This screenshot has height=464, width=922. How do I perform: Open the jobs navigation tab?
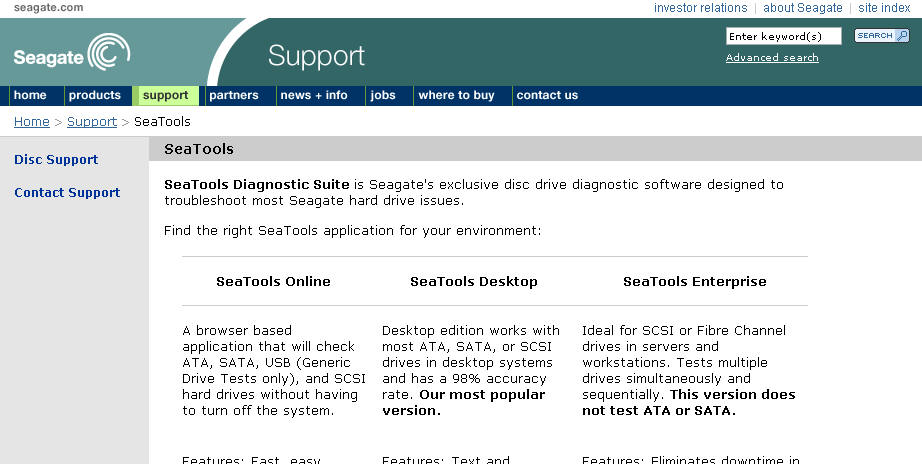click(383, 95)
